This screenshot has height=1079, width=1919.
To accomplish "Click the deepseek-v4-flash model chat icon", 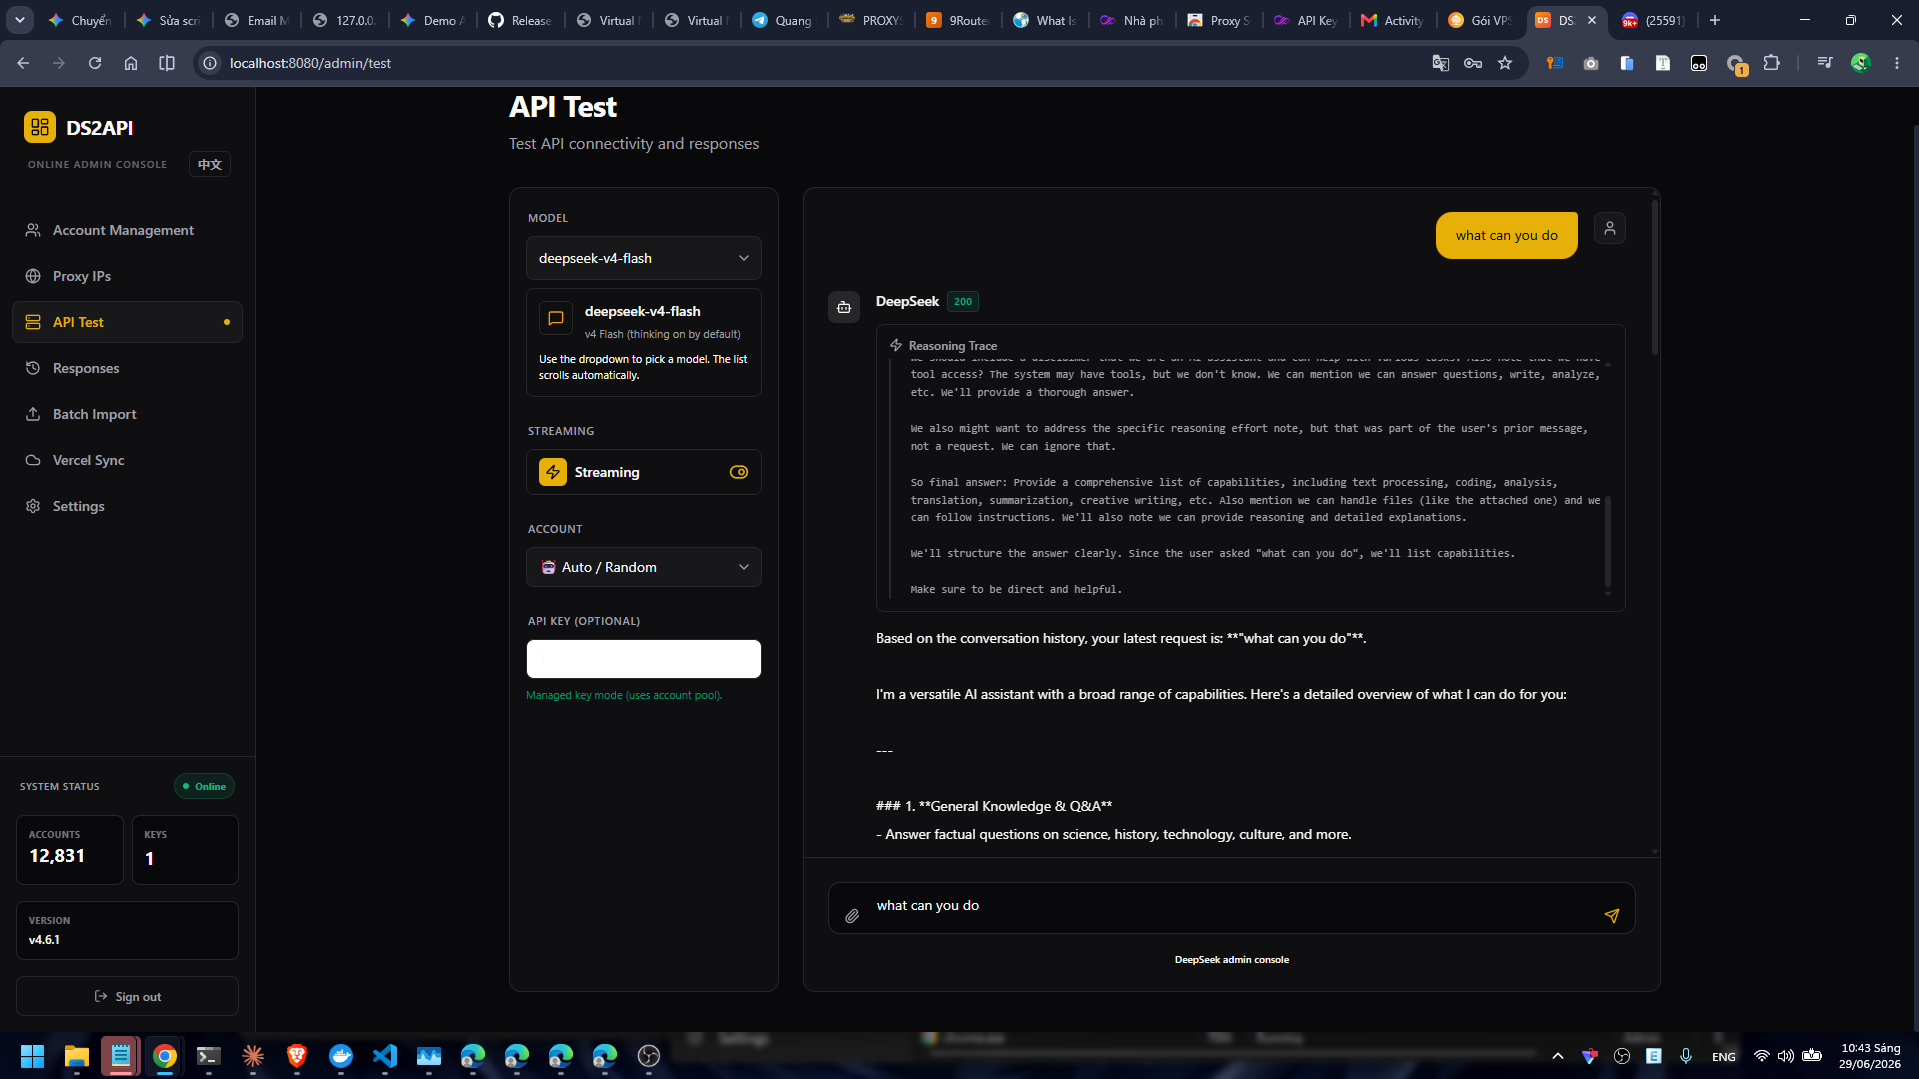I will click(x=556, y=318).
